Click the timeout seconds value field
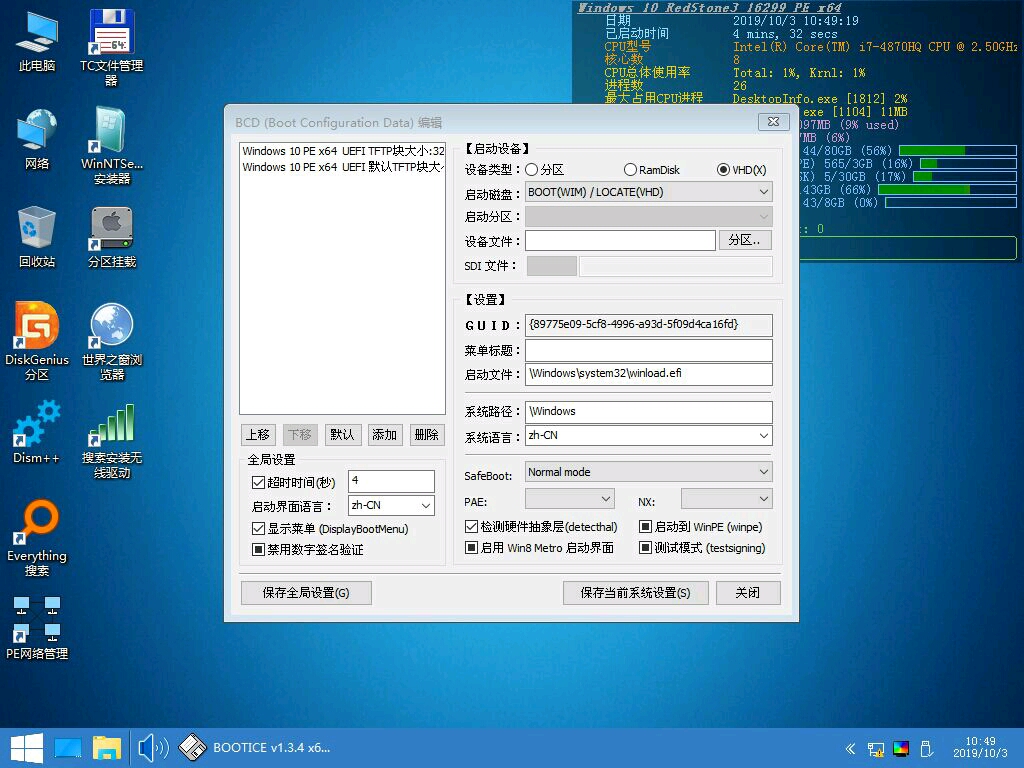Screen dimensions: 1024x768 tap(391, 481)
